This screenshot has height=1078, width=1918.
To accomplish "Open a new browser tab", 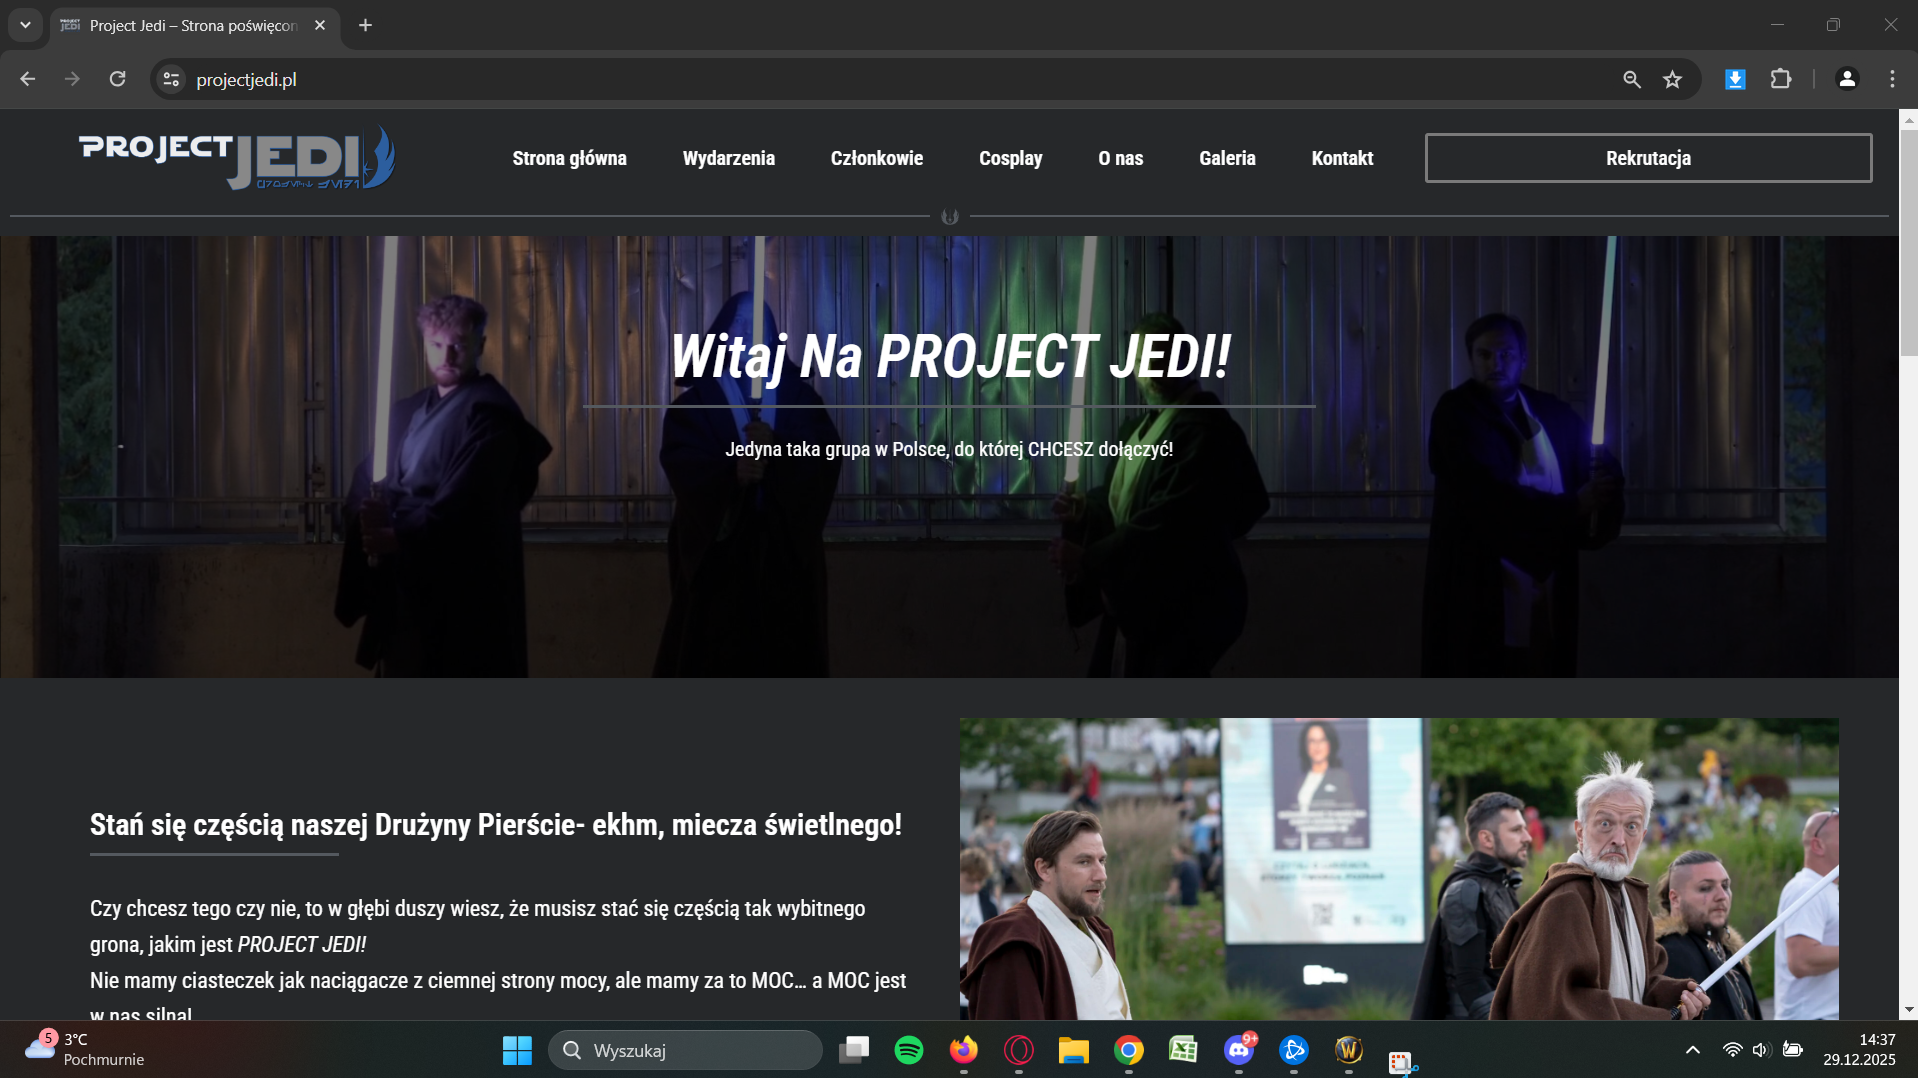I will pos(365,25).
